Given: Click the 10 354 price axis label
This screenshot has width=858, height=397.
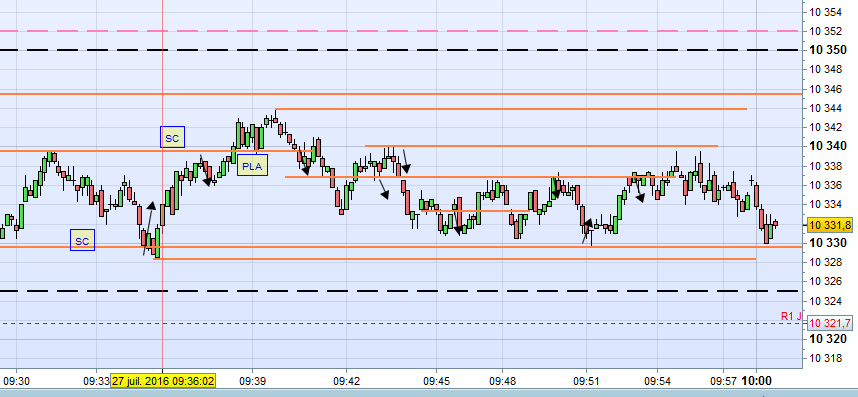Looking at the screenshot, I should tap(826, 12).
